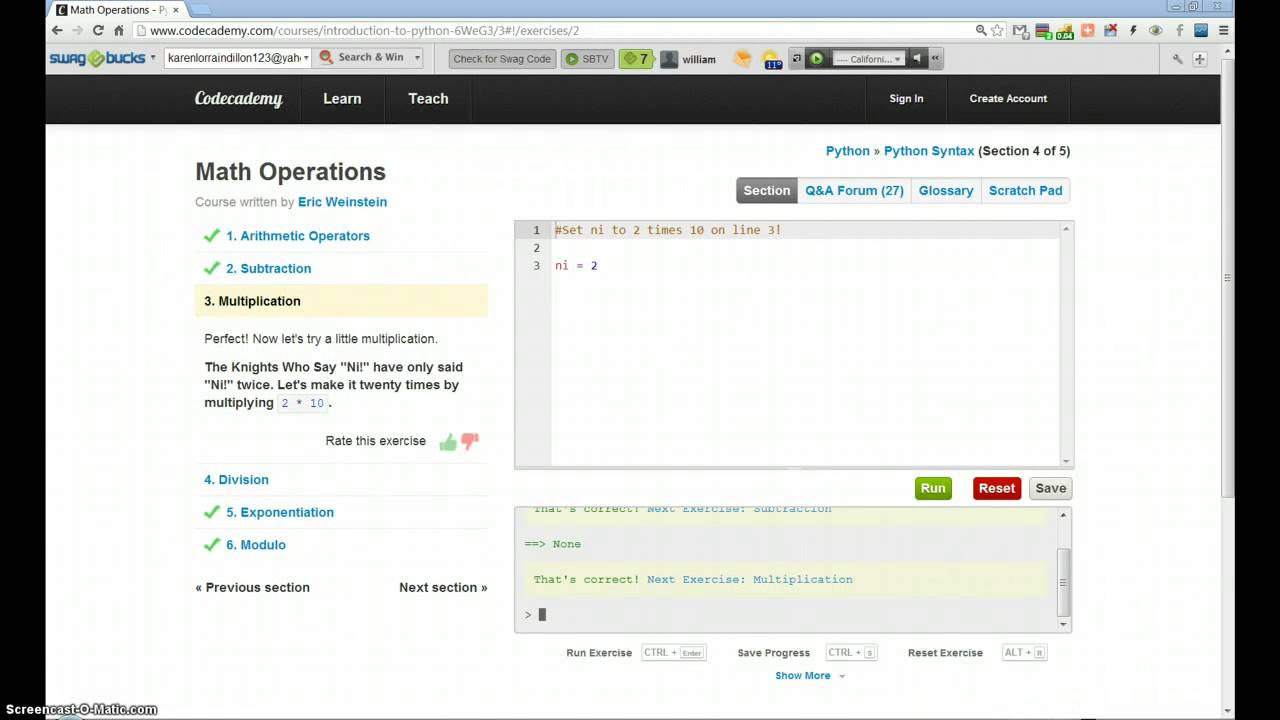Screen dimensions: 1280x720
Task: Open the Python breadcrumb link
Action: tap(847, 151)
